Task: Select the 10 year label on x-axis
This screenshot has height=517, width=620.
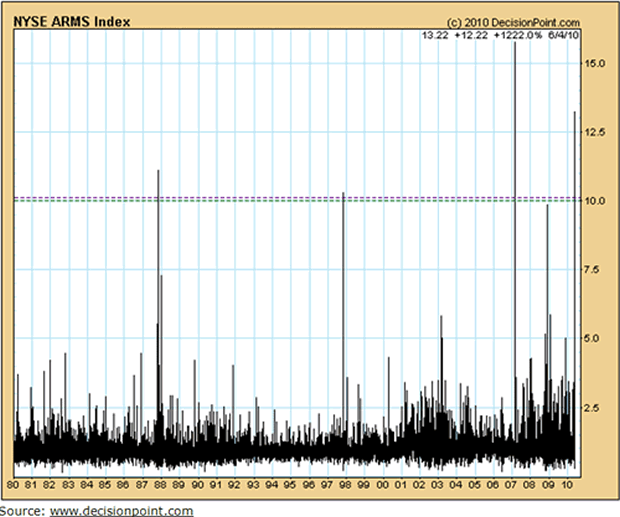Action: (x=566, y=485)
